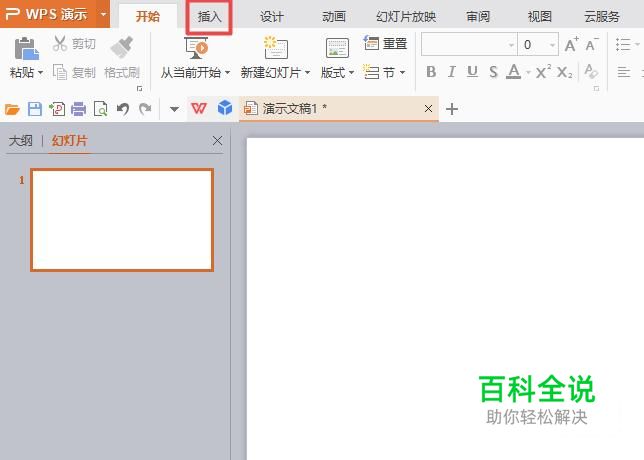This screenshot has width=644, height=460.
Task: Open the 幻灯片放映 tab
Action: (406, 16)
